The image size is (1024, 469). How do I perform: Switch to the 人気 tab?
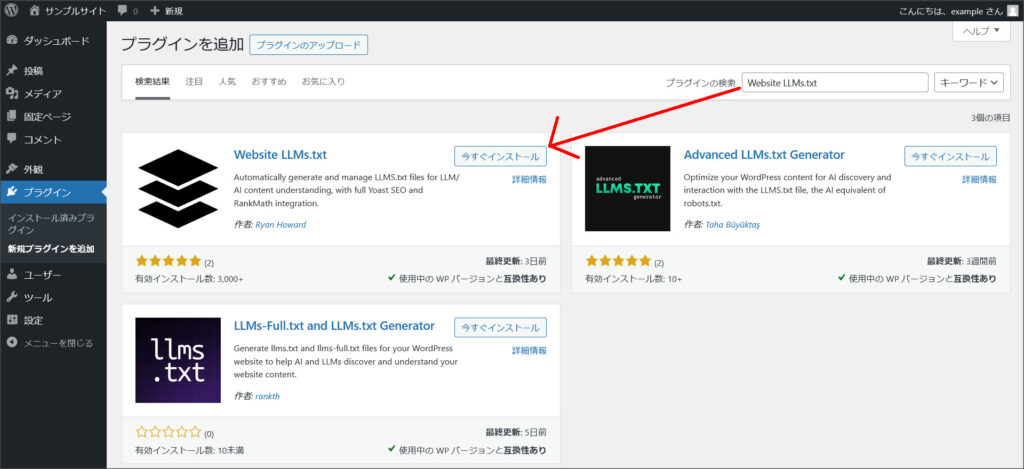pyautogui.click(x=227, y=81)
